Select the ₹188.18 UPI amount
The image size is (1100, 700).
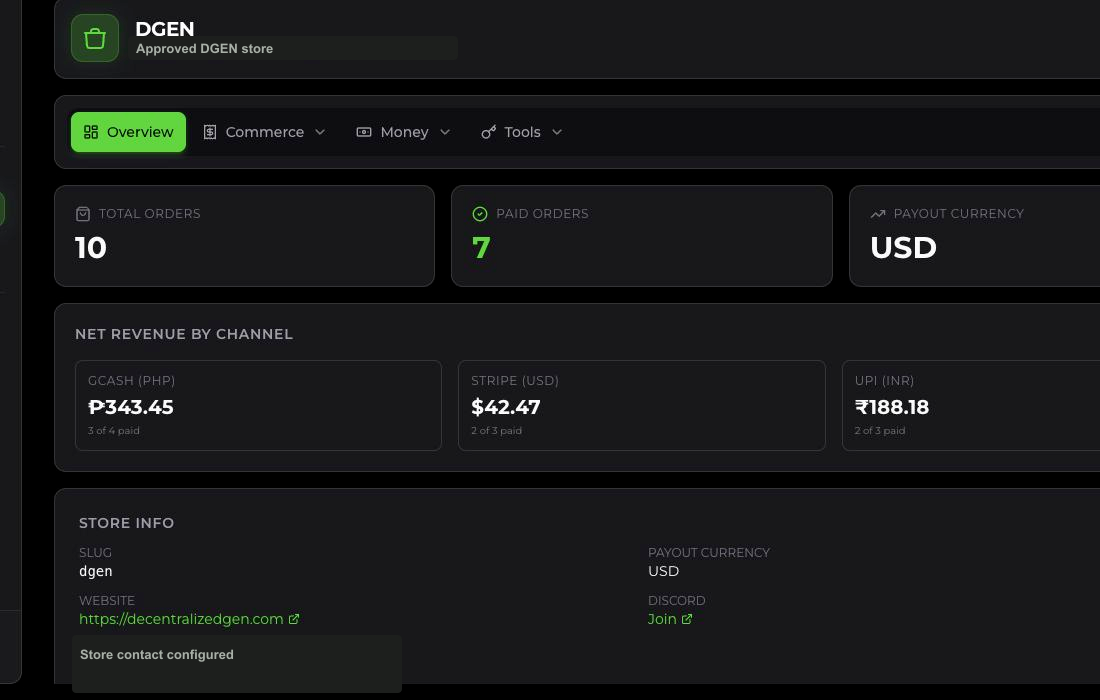(892, 407)
